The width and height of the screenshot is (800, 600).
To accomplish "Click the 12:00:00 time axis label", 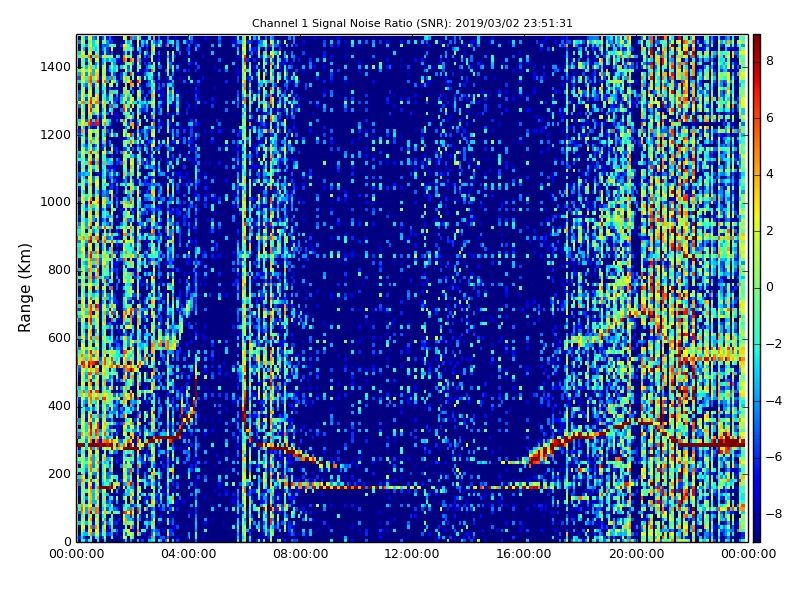I will [x=412, y=554].
